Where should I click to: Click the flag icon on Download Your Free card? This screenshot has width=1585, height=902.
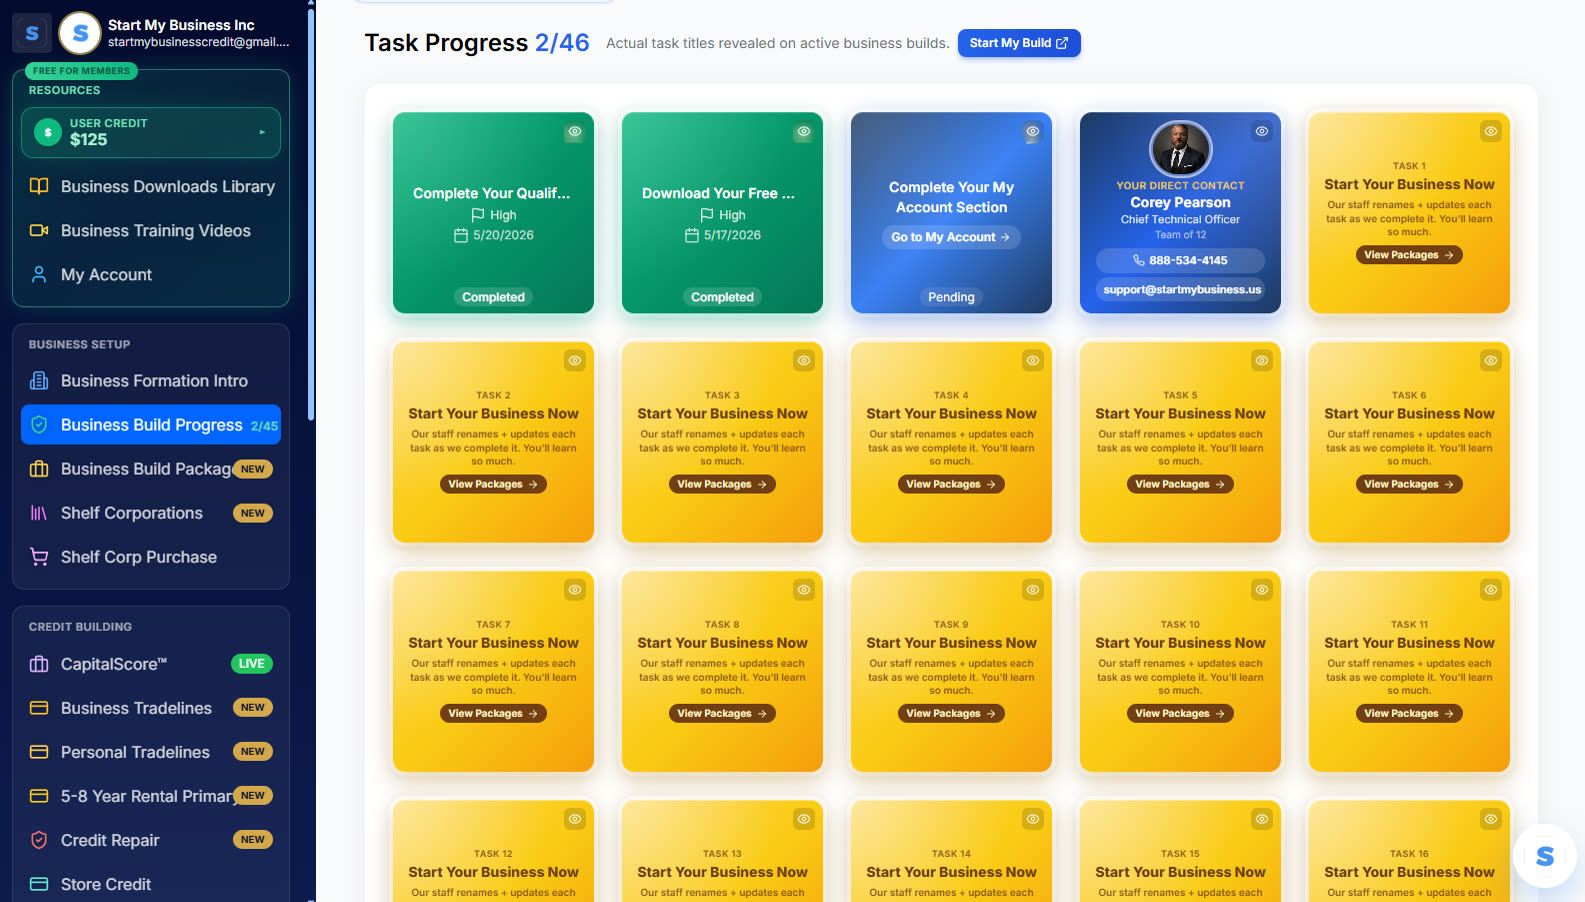tap(707, 215)
